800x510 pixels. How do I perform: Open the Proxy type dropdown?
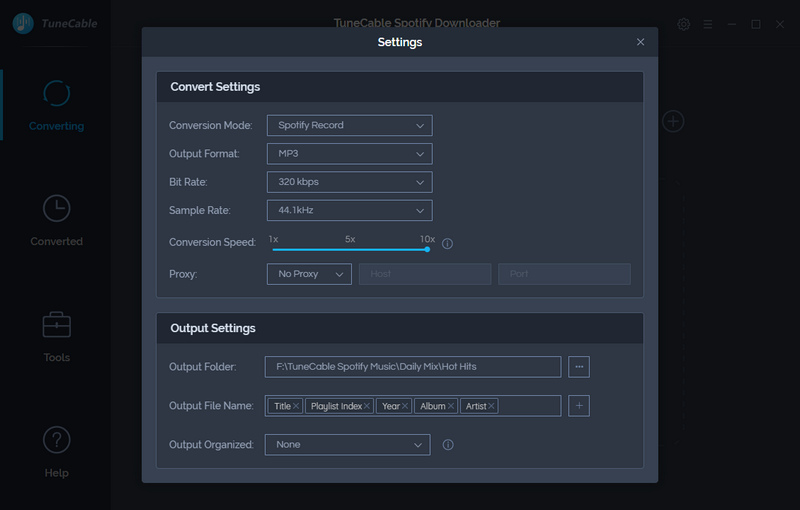tap(309, 274)
